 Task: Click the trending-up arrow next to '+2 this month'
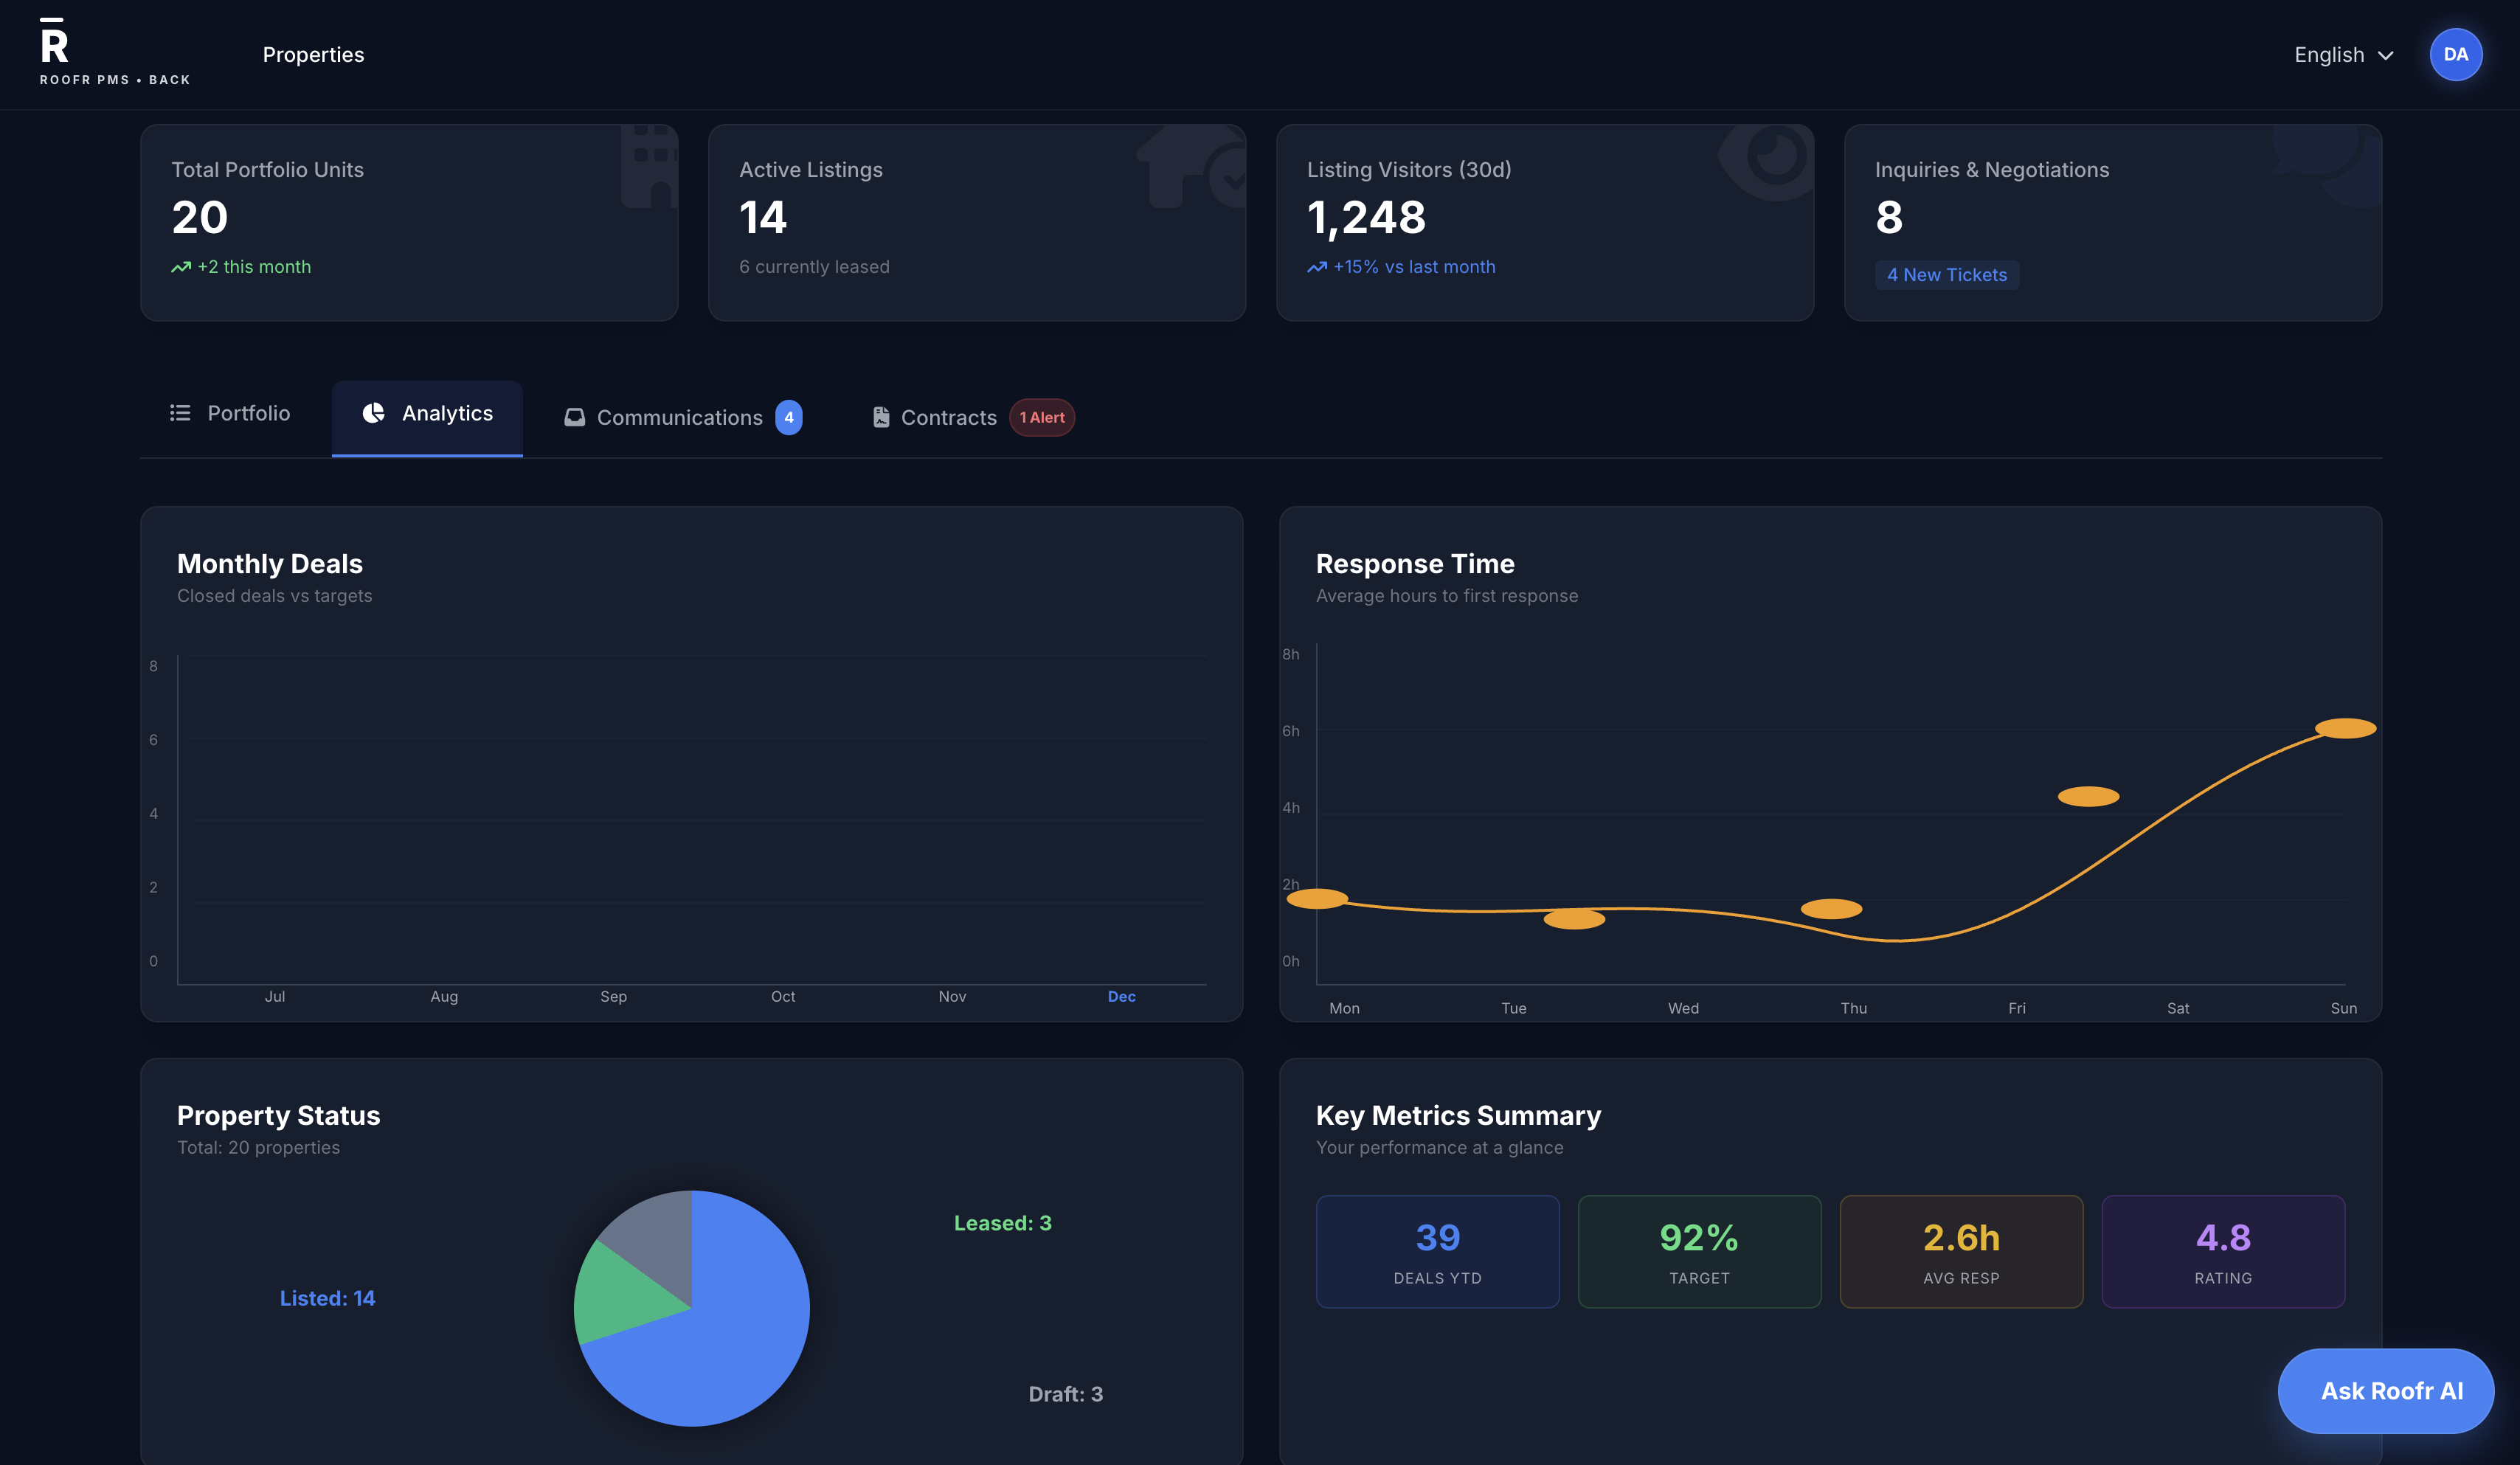pos(181,267)
